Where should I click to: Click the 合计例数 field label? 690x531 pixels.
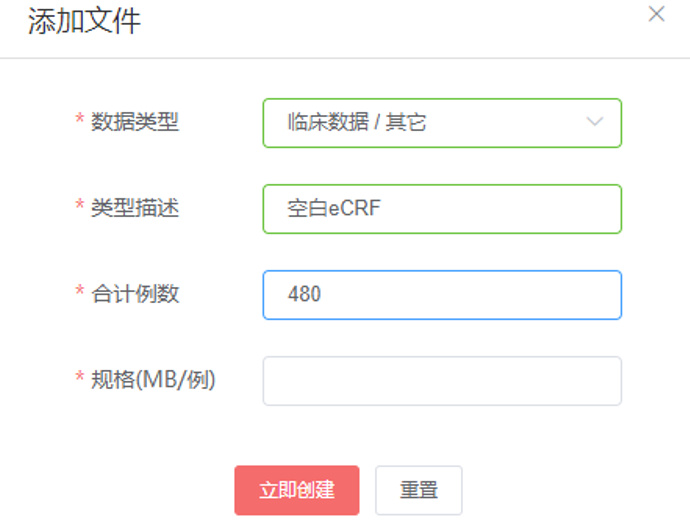pyautogui.click(x=135, y=294)
